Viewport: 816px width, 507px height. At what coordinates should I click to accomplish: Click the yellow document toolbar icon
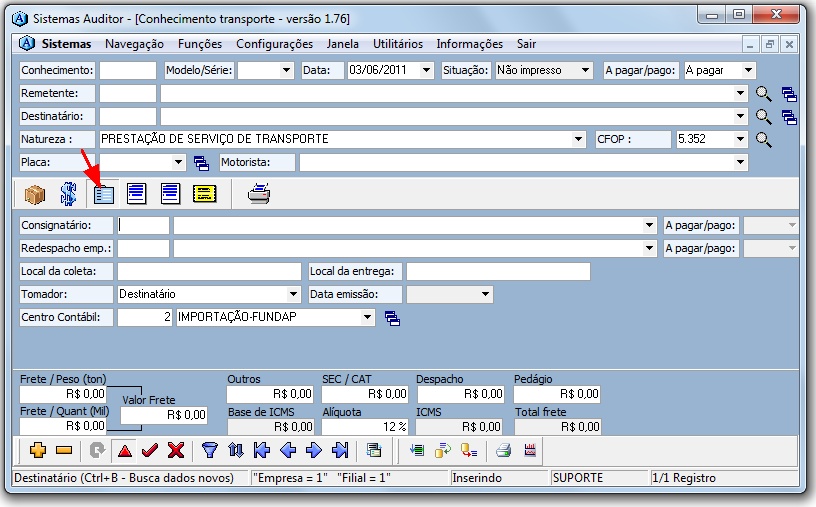coord(204,194)
